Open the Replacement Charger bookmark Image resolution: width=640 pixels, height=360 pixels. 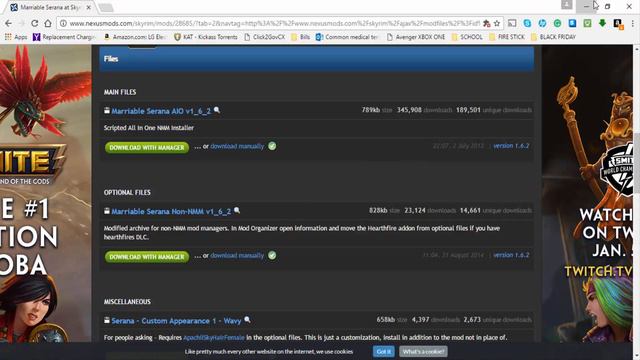point(64,37)
